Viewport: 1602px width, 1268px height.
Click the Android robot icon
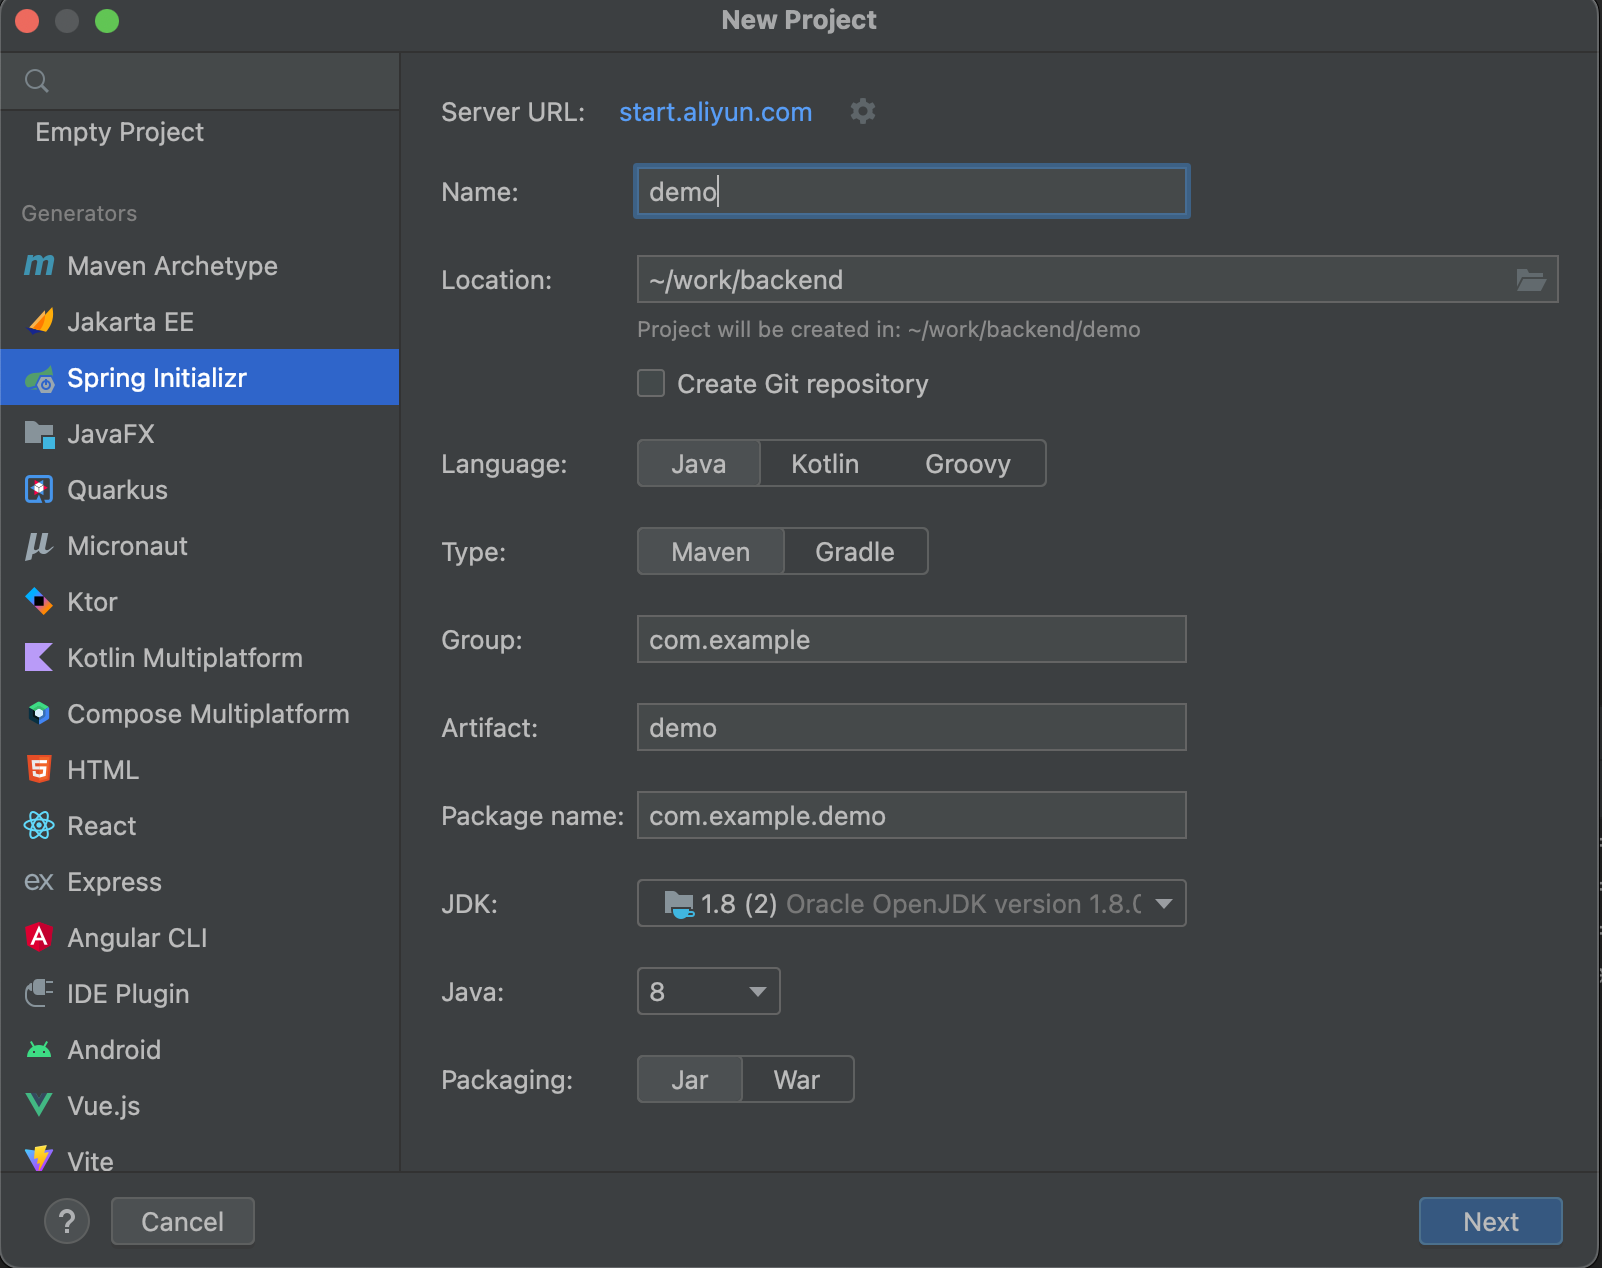pyautogui.click(x=39, y=1049)
